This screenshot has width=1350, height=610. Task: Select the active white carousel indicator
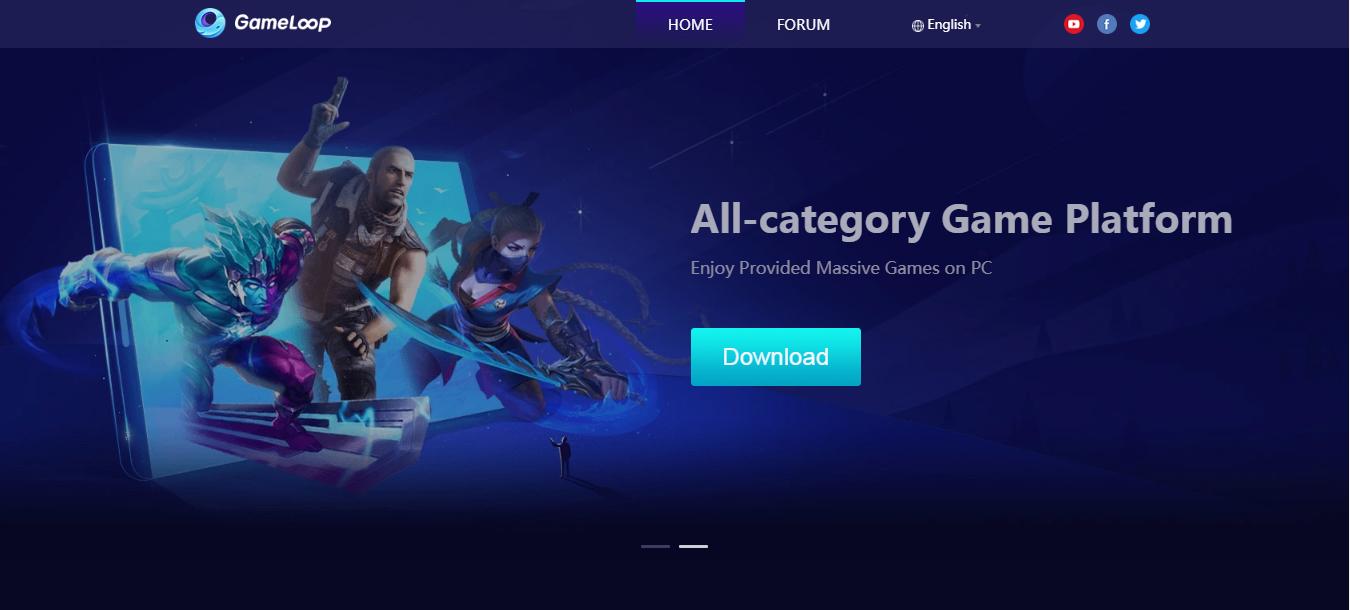point(693,546)
